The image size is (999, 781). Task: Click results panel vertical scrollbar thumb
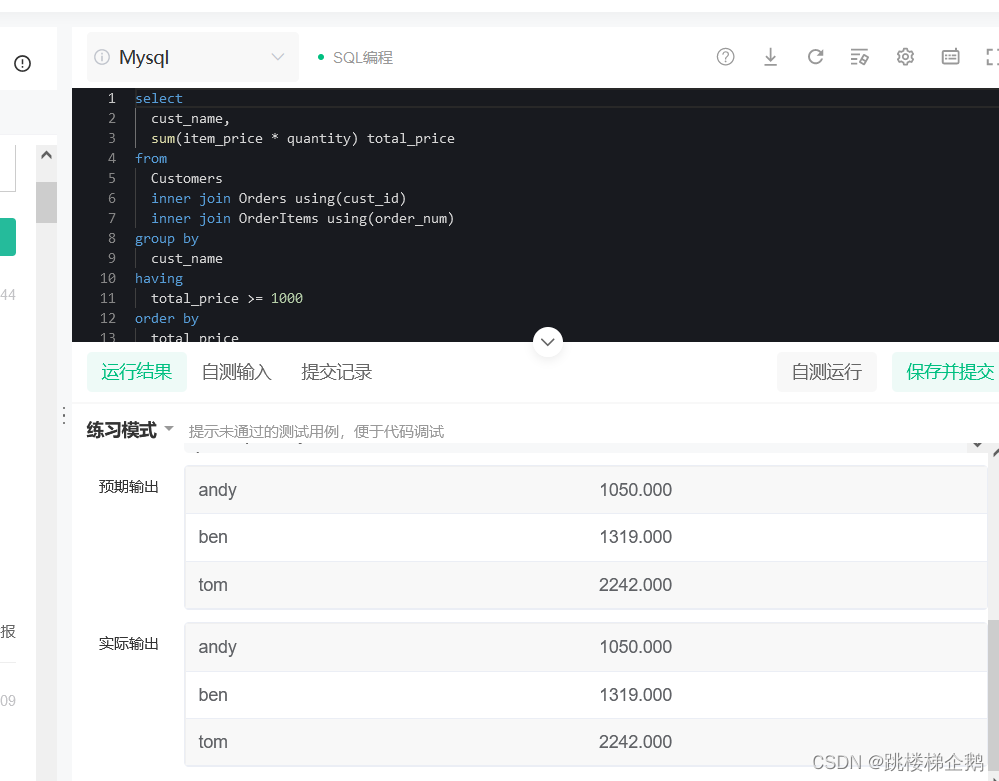click(993, 694)
